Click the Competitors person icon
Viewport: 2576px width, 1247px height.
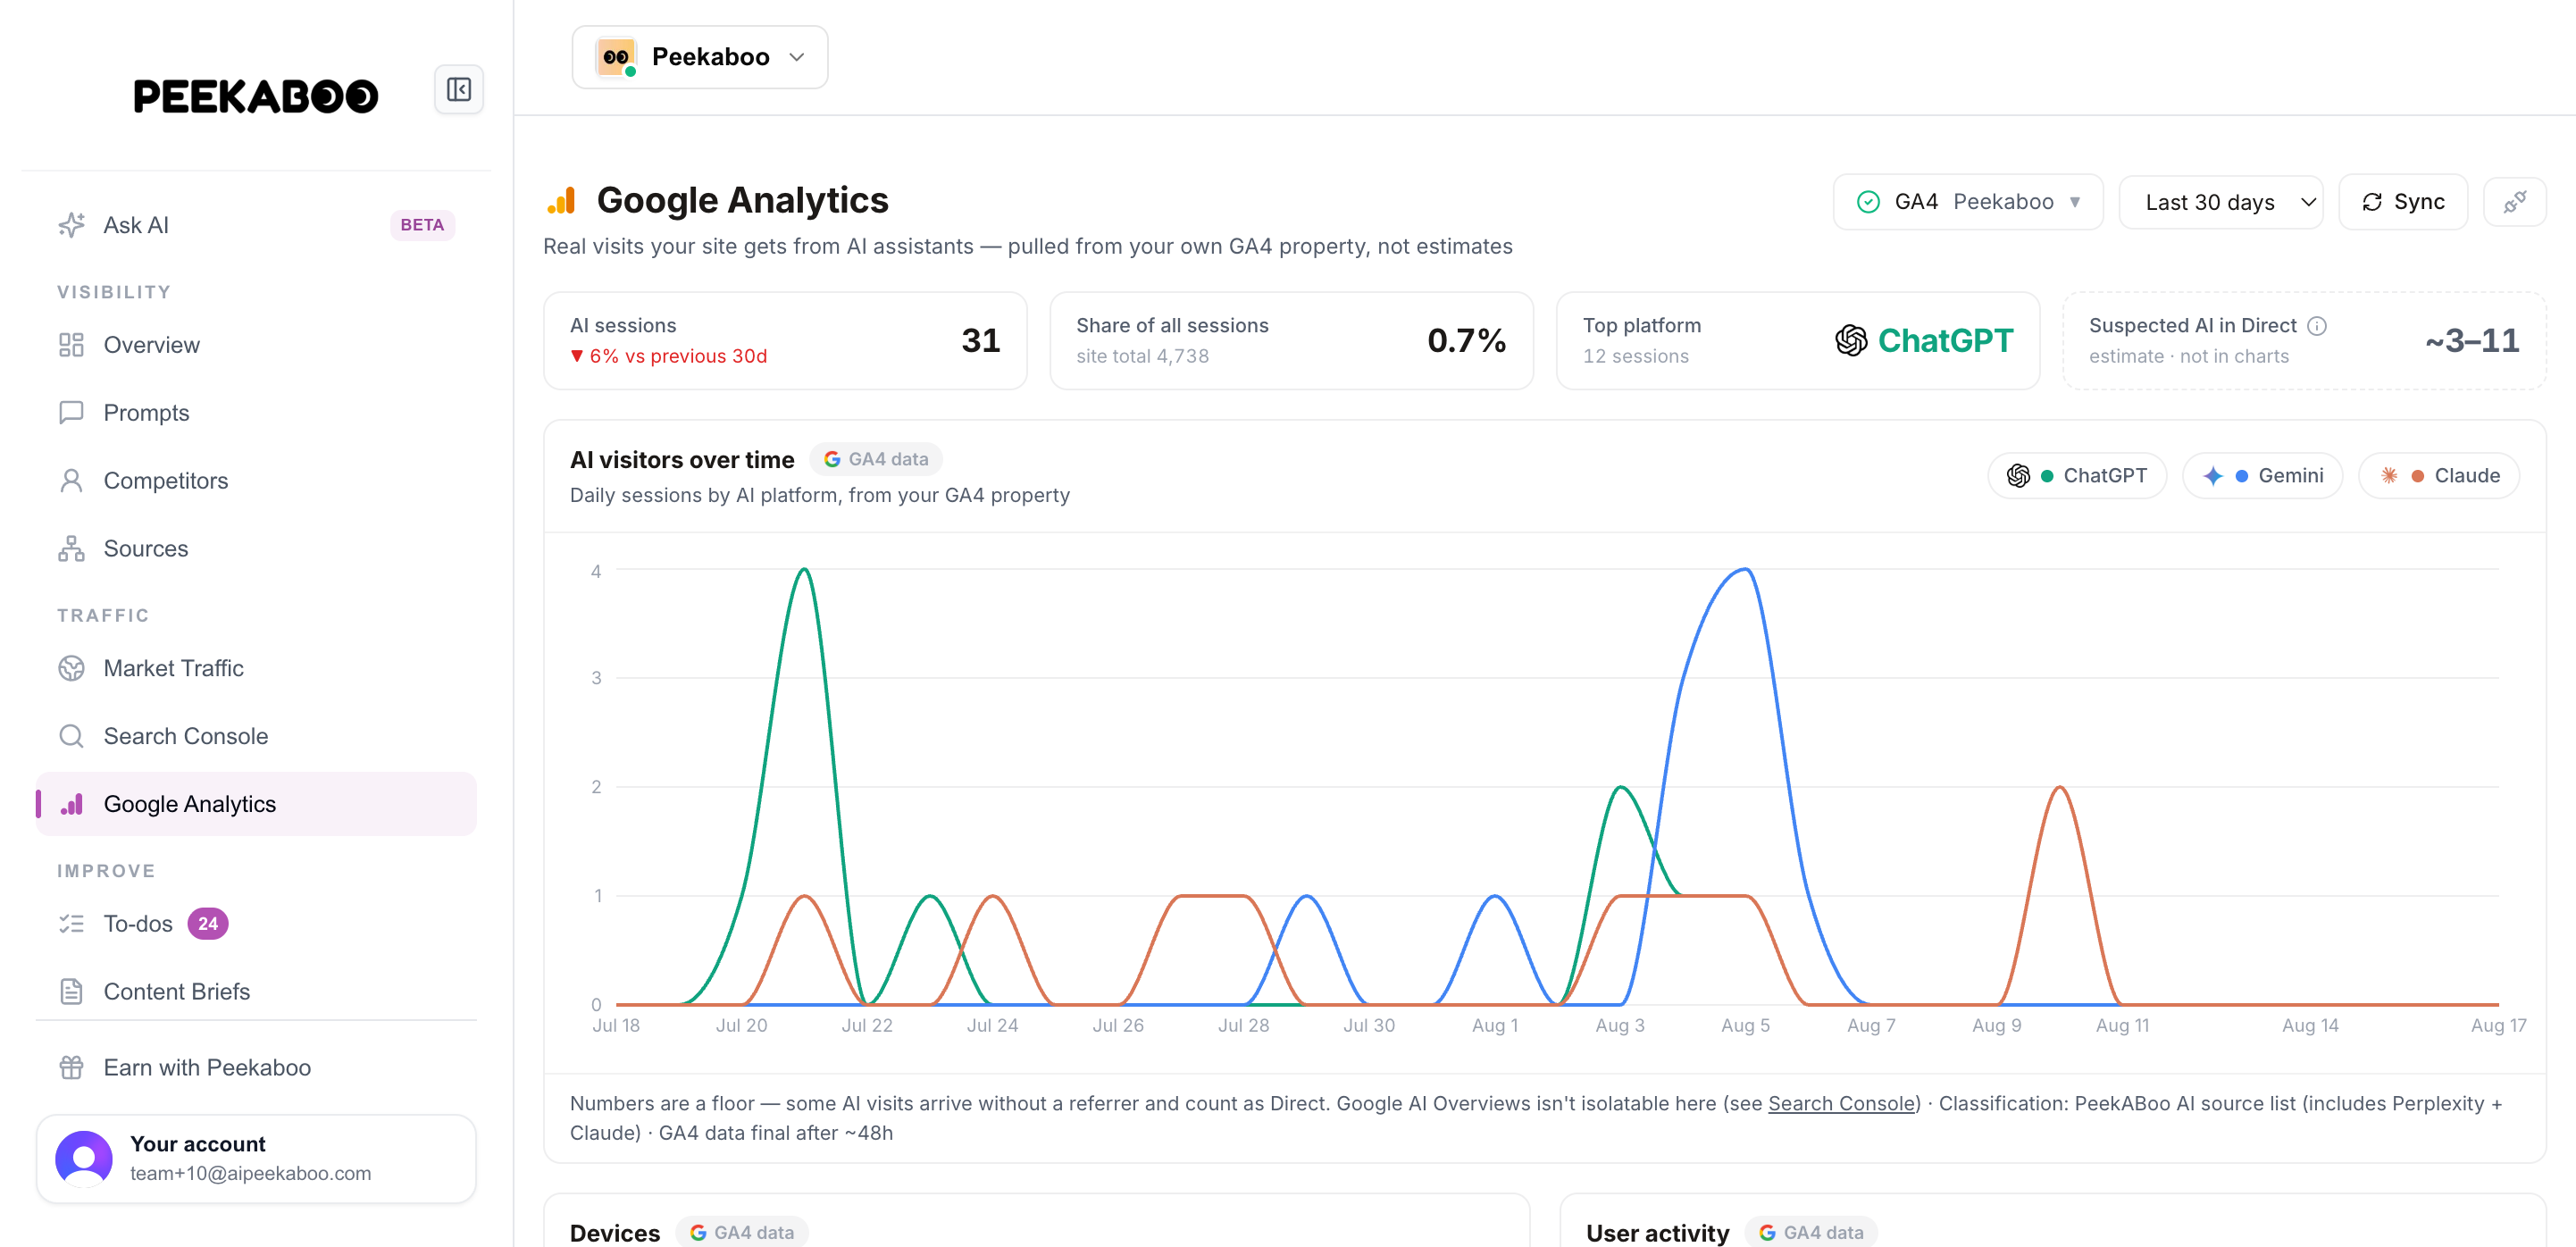71,481
